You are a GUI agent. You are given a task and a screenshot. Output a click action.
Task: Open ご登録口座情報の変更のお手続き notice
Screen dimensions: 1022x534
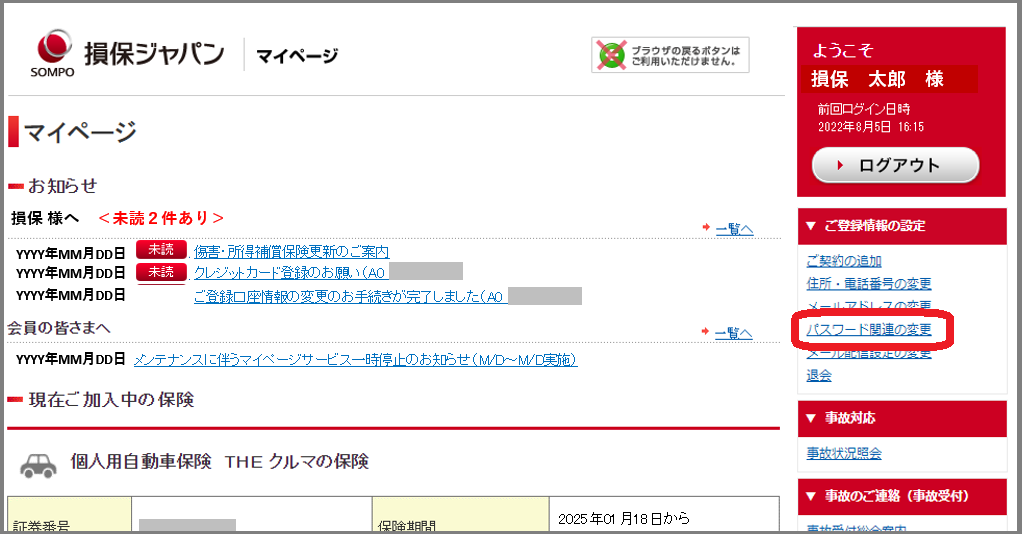(349, 297)
